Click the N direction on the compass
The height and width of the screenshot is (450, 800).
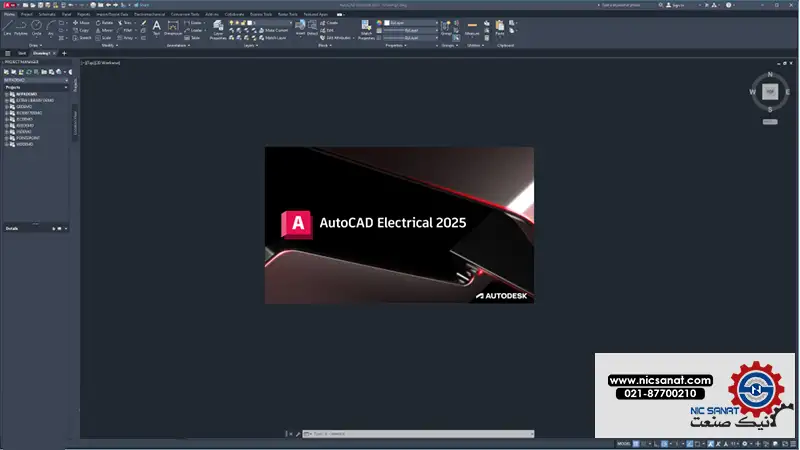coord(770,74)
